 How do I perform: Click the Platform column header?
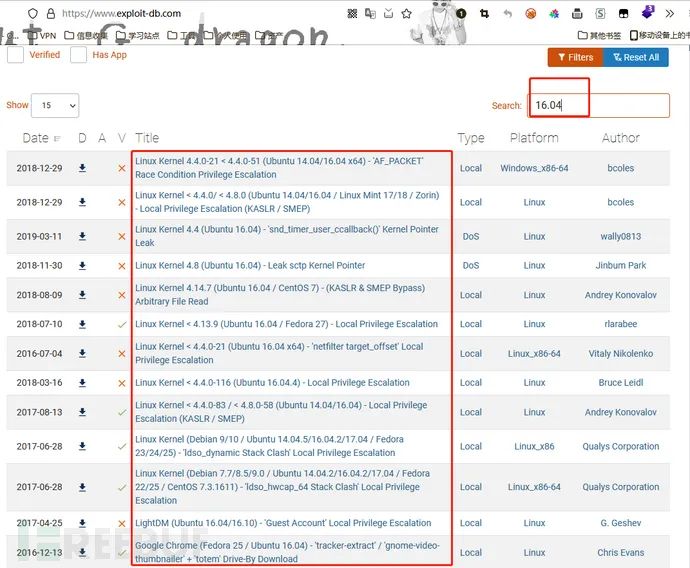click(x=534, y=138)
